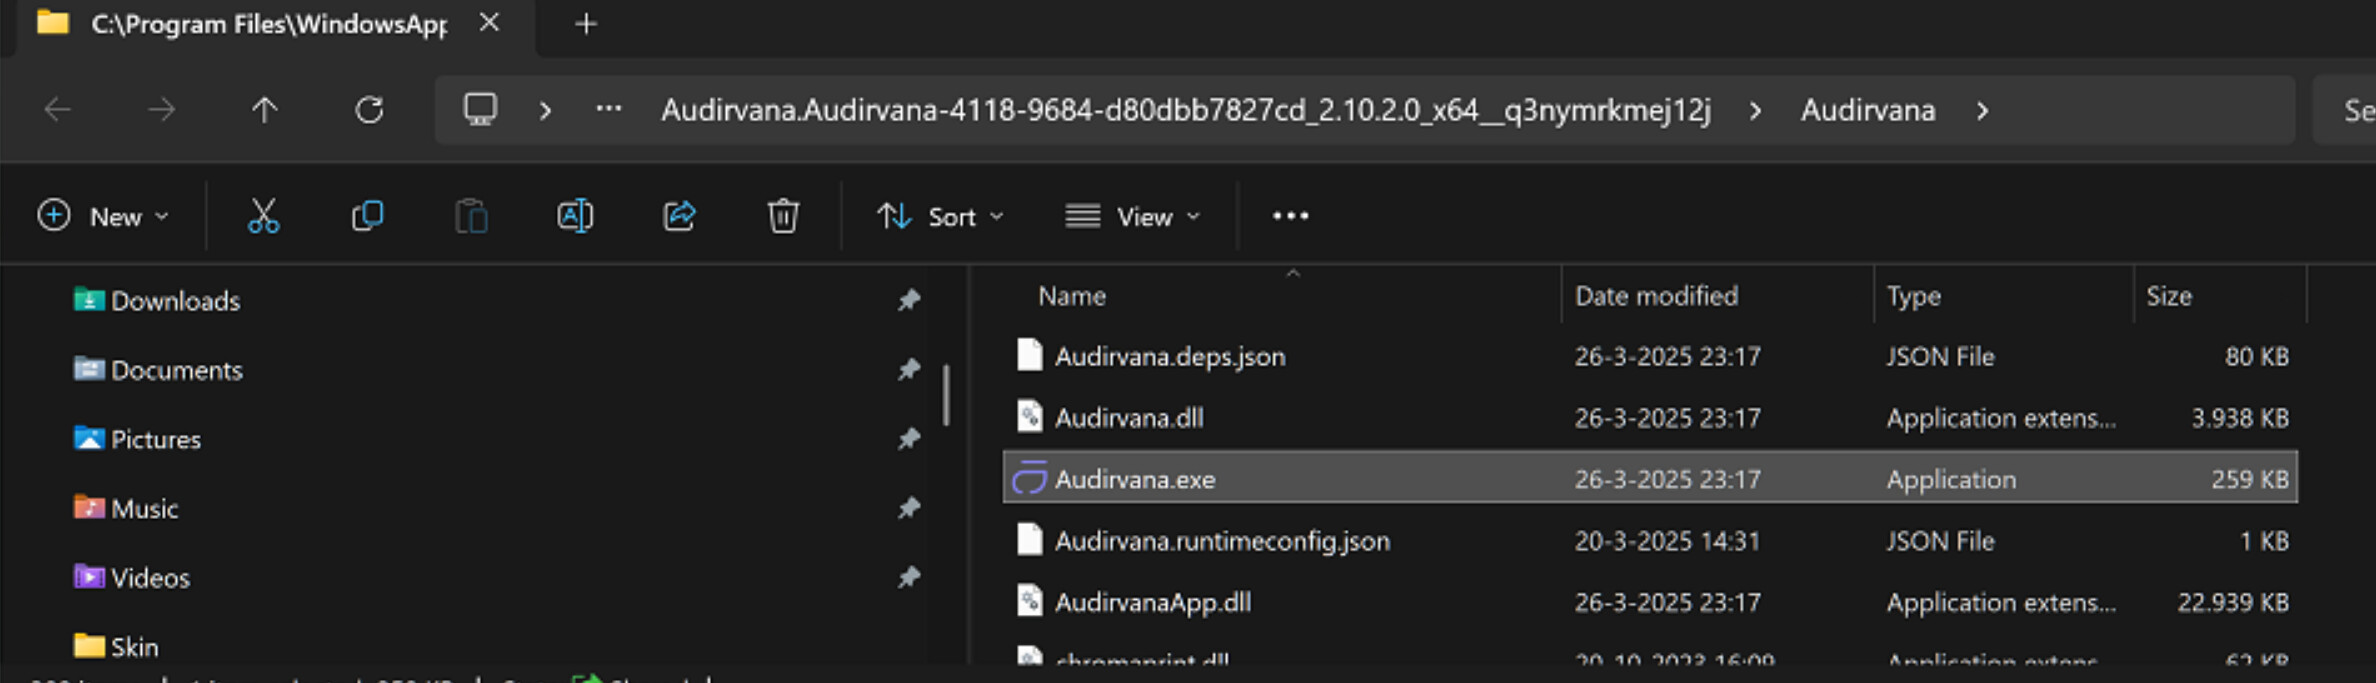Screen dimensions: 2376x683
Task: Click the 259 KB size of Audirvana.exe
Action: click(2249, 479)
